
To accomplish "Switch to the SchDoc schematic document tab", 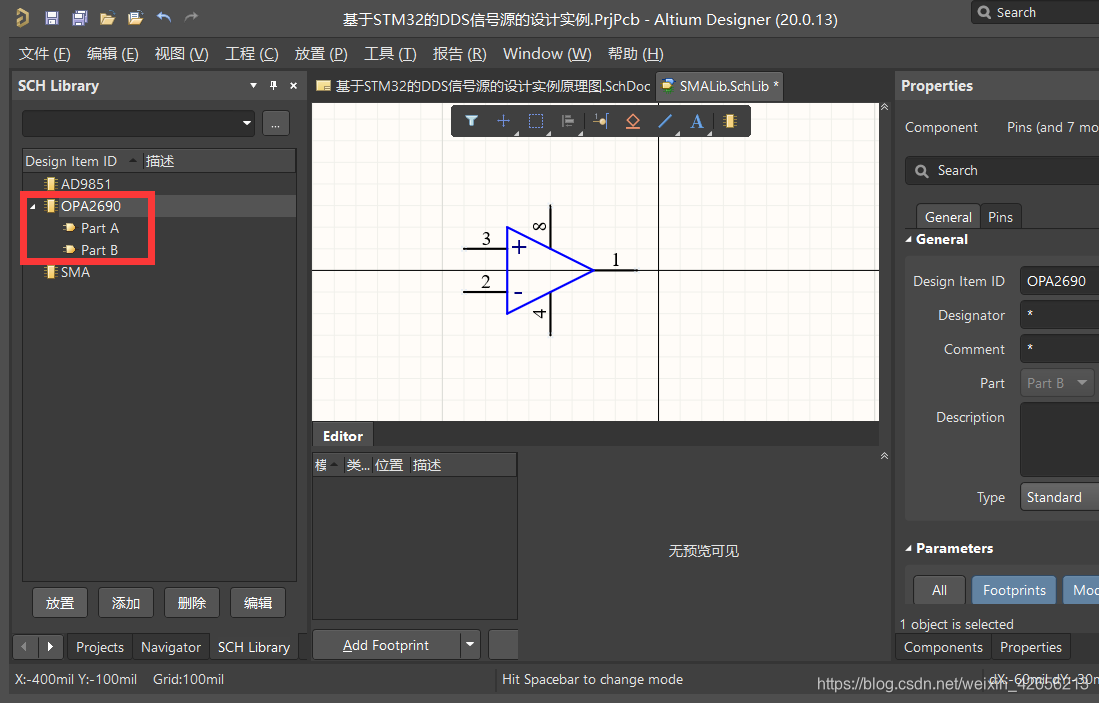I will click(483, 86).
